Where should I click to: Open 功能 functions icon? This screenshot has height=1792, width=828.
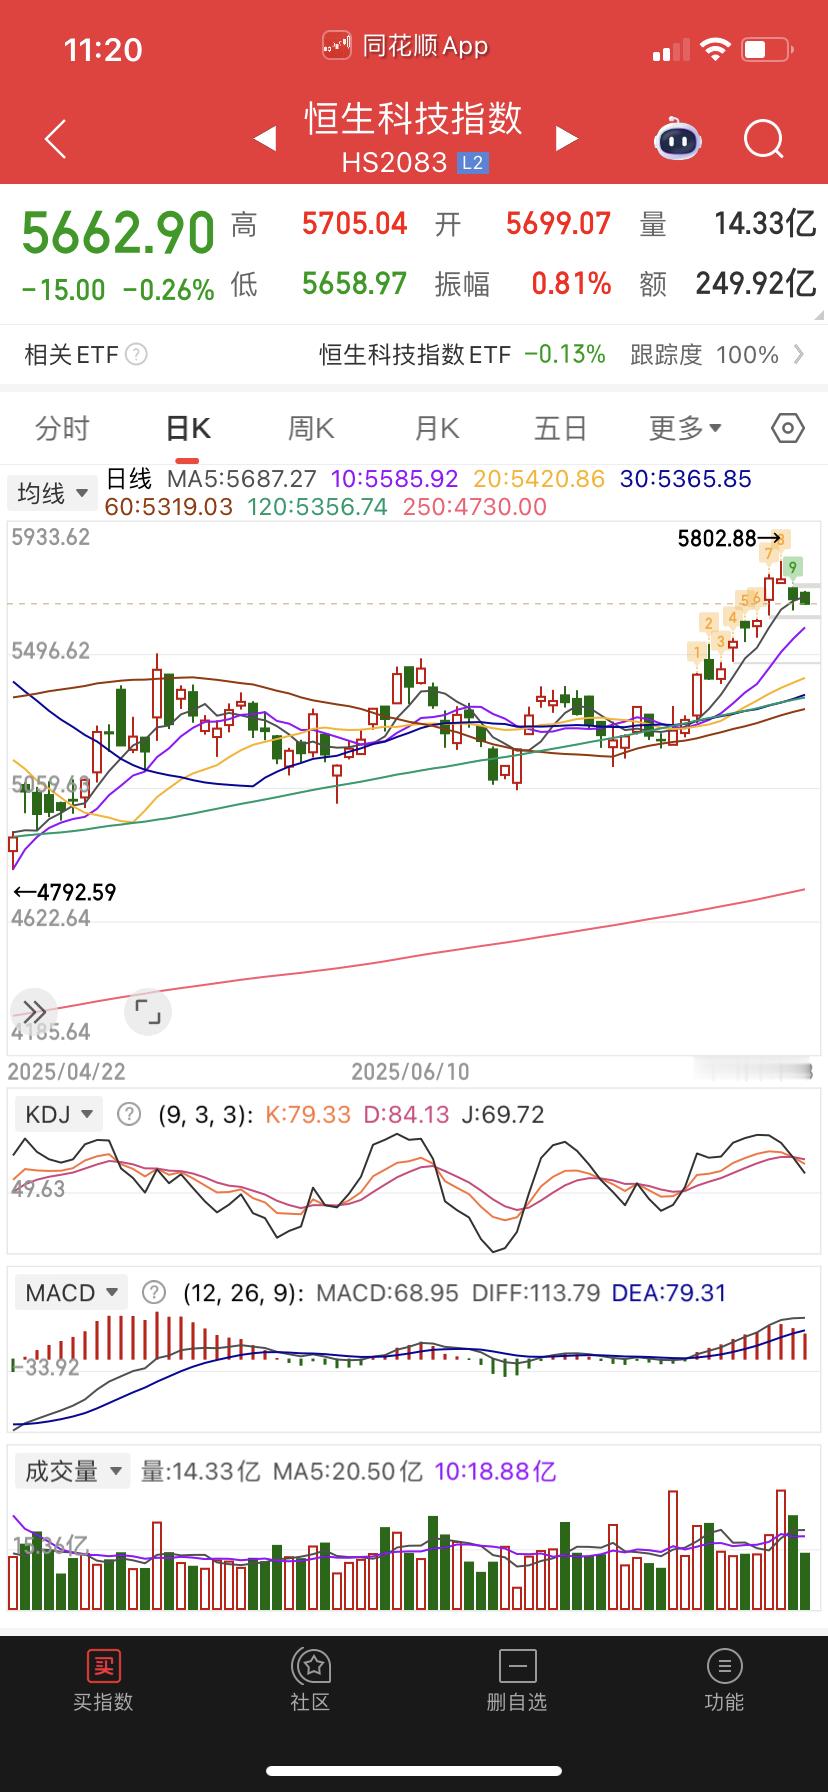click(724, 1666)
